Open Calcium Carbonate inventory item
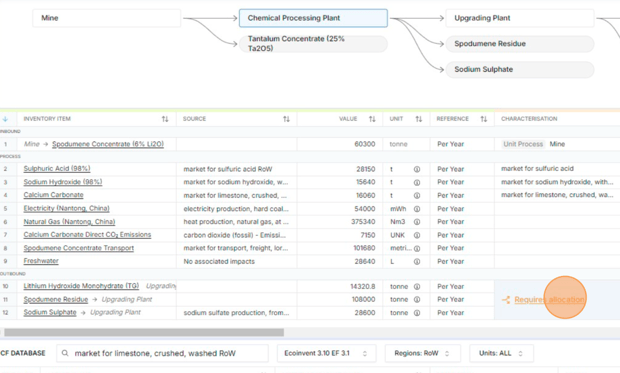620x373 pixels. pyautogui.click(x=53, y=195)
